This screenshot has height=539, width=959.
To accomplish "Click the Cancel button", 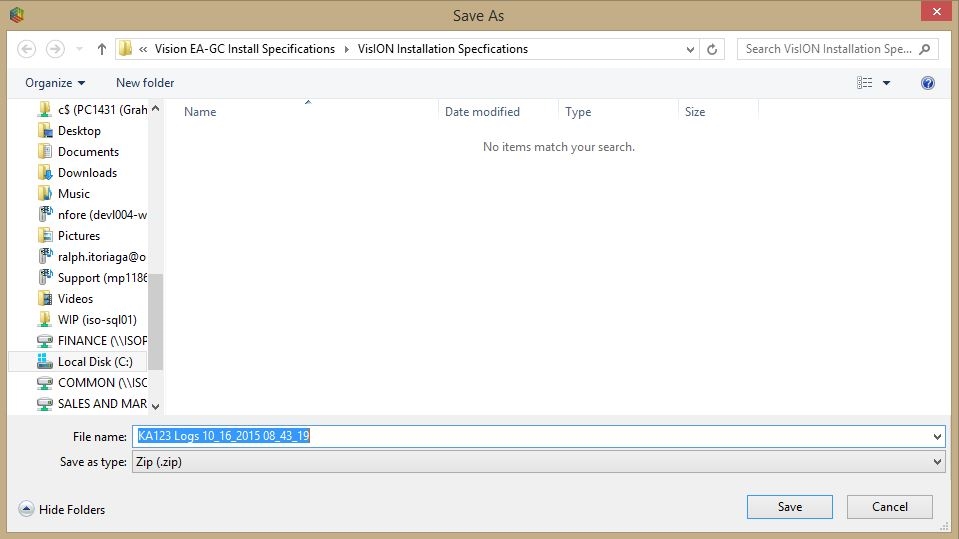I will pyautogui.click(x=889, y=507).
